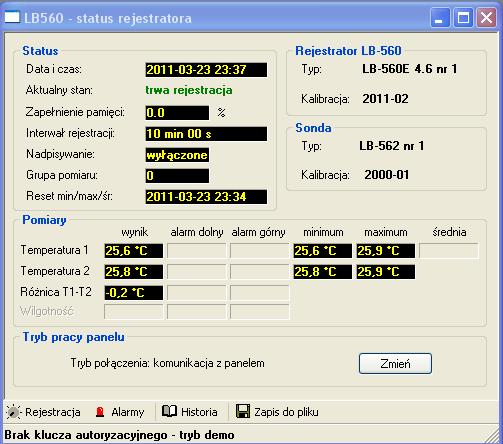
Task: Maximize the LB560 status window
Action: pyautogui.click(x=463, y=17)
